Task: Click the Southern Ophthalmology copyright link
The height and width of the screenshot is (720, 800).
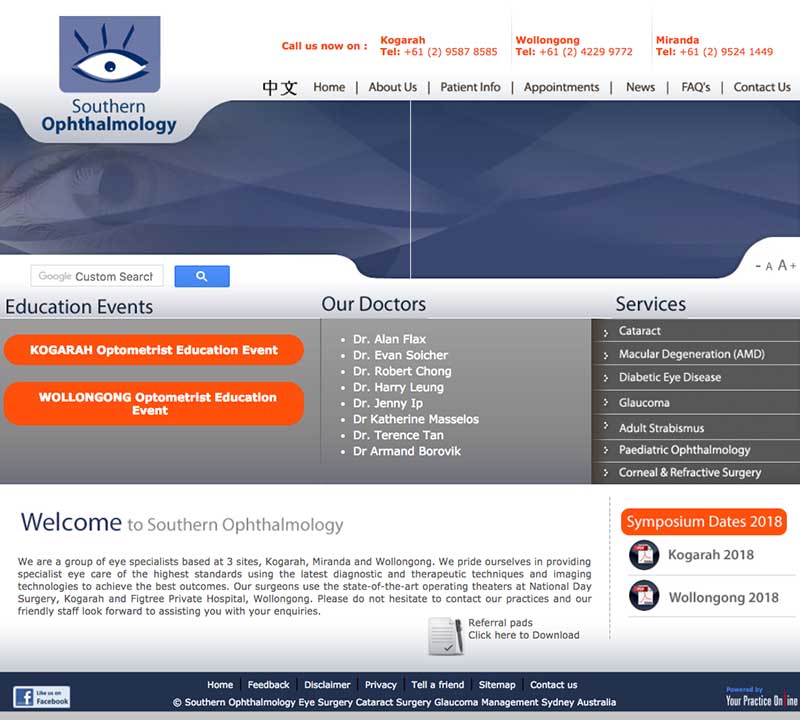Action: pyautogui.click(x=394, y=703)
